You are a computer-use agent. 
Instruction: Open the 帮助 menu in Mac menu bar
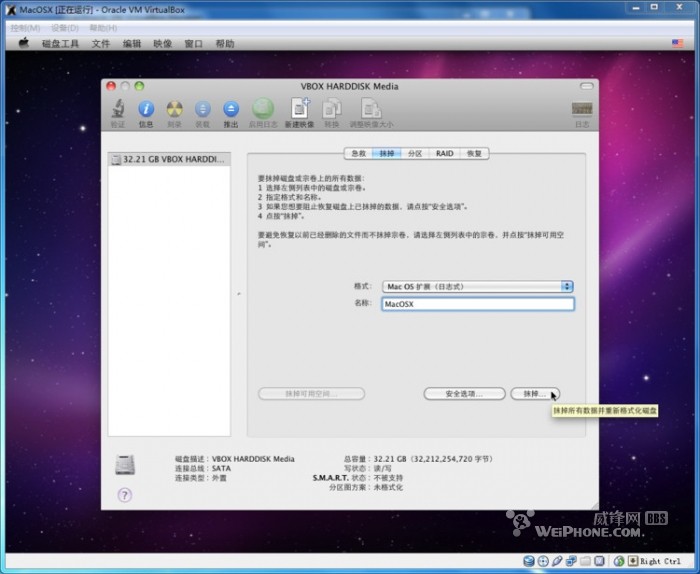tap(225, 43)
